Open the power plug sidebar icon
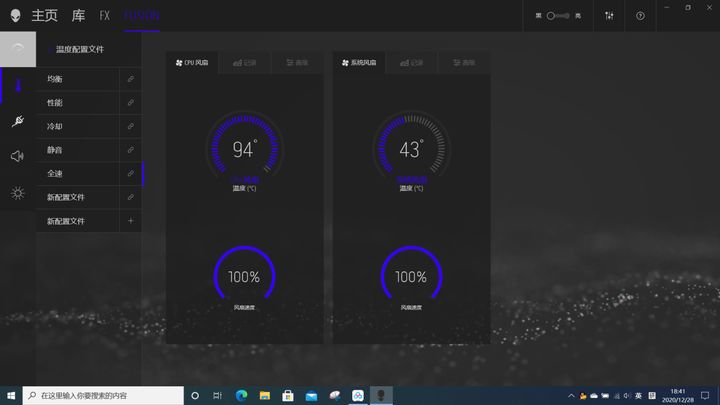The height and width of the screenshot is (405, 720). (18, 121)
